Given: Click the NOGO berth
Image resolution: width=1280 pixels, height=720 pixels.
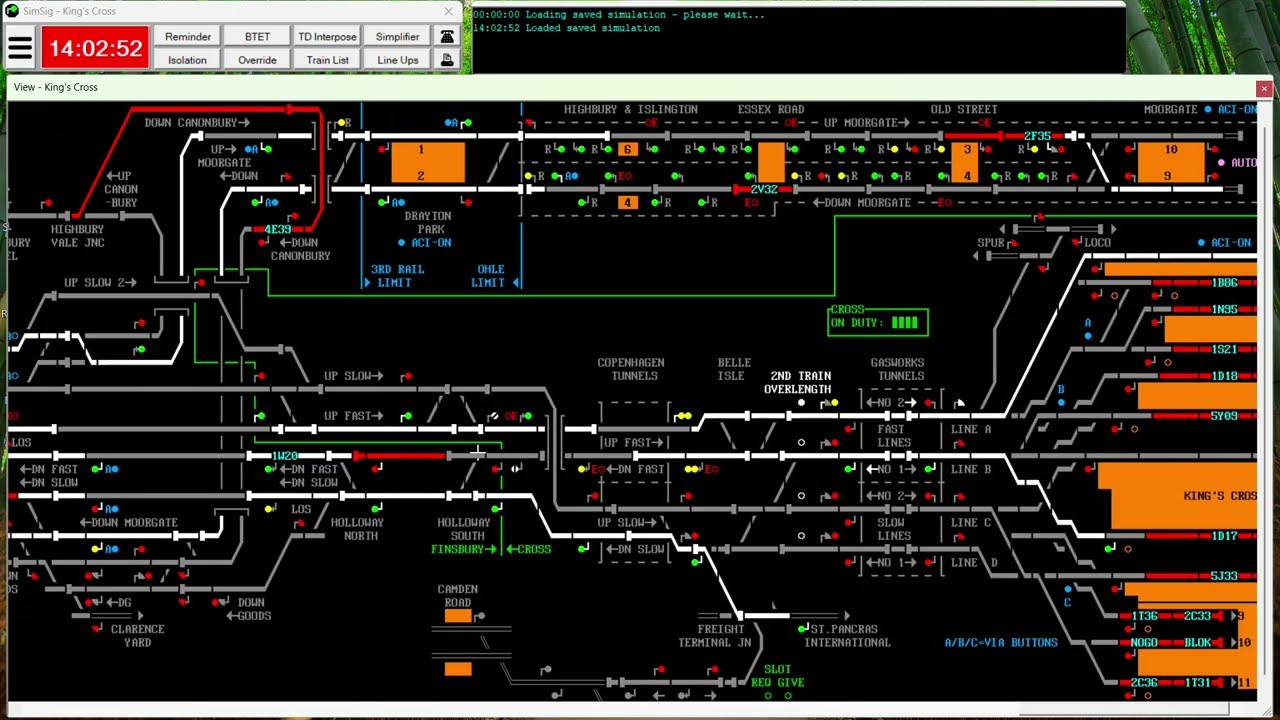Looking at the screenshot, I should point(1145,643).
